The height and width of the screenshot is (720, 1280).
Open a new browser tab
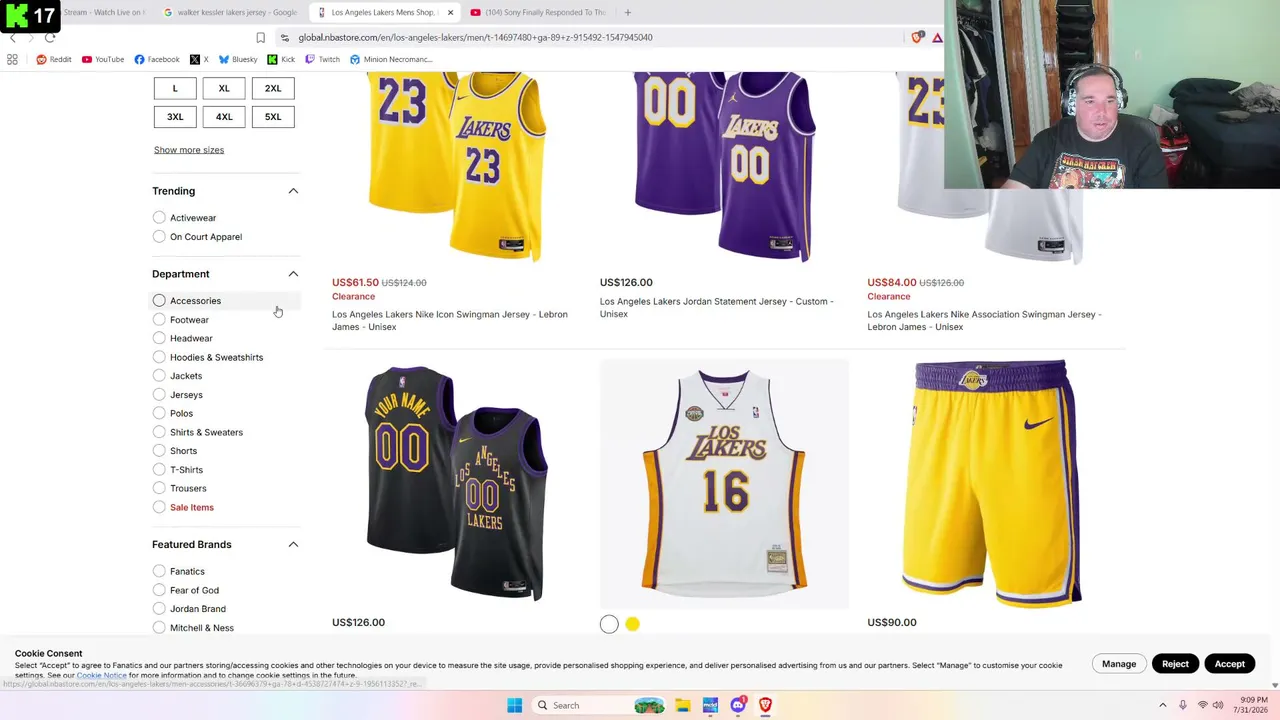[x=627, y=12]
